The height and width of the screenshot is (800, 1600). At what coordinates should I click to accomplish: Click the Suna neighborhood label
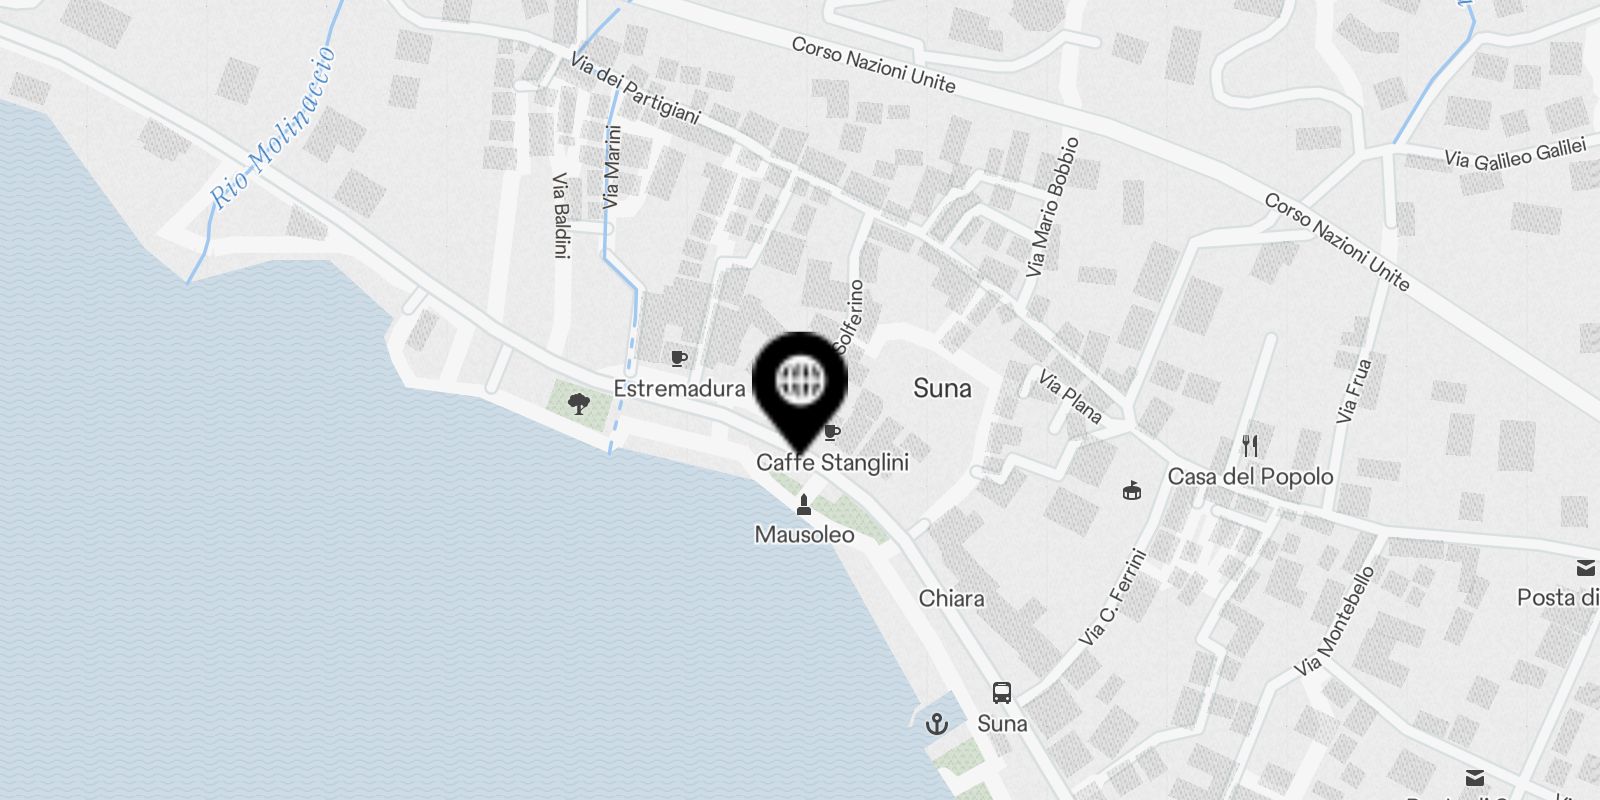click(942, 389)
